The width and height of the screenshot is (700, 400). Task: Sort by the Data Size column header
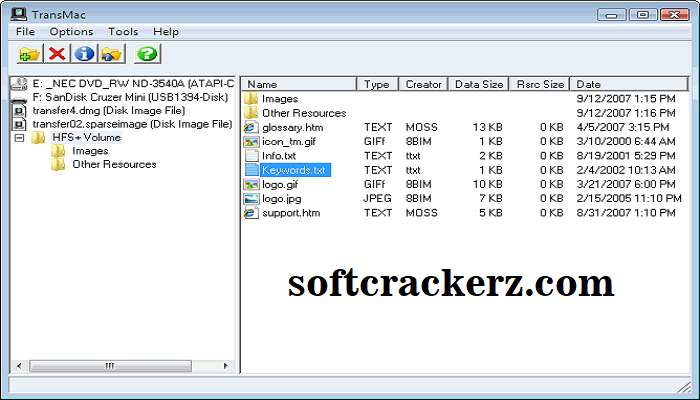479,84
